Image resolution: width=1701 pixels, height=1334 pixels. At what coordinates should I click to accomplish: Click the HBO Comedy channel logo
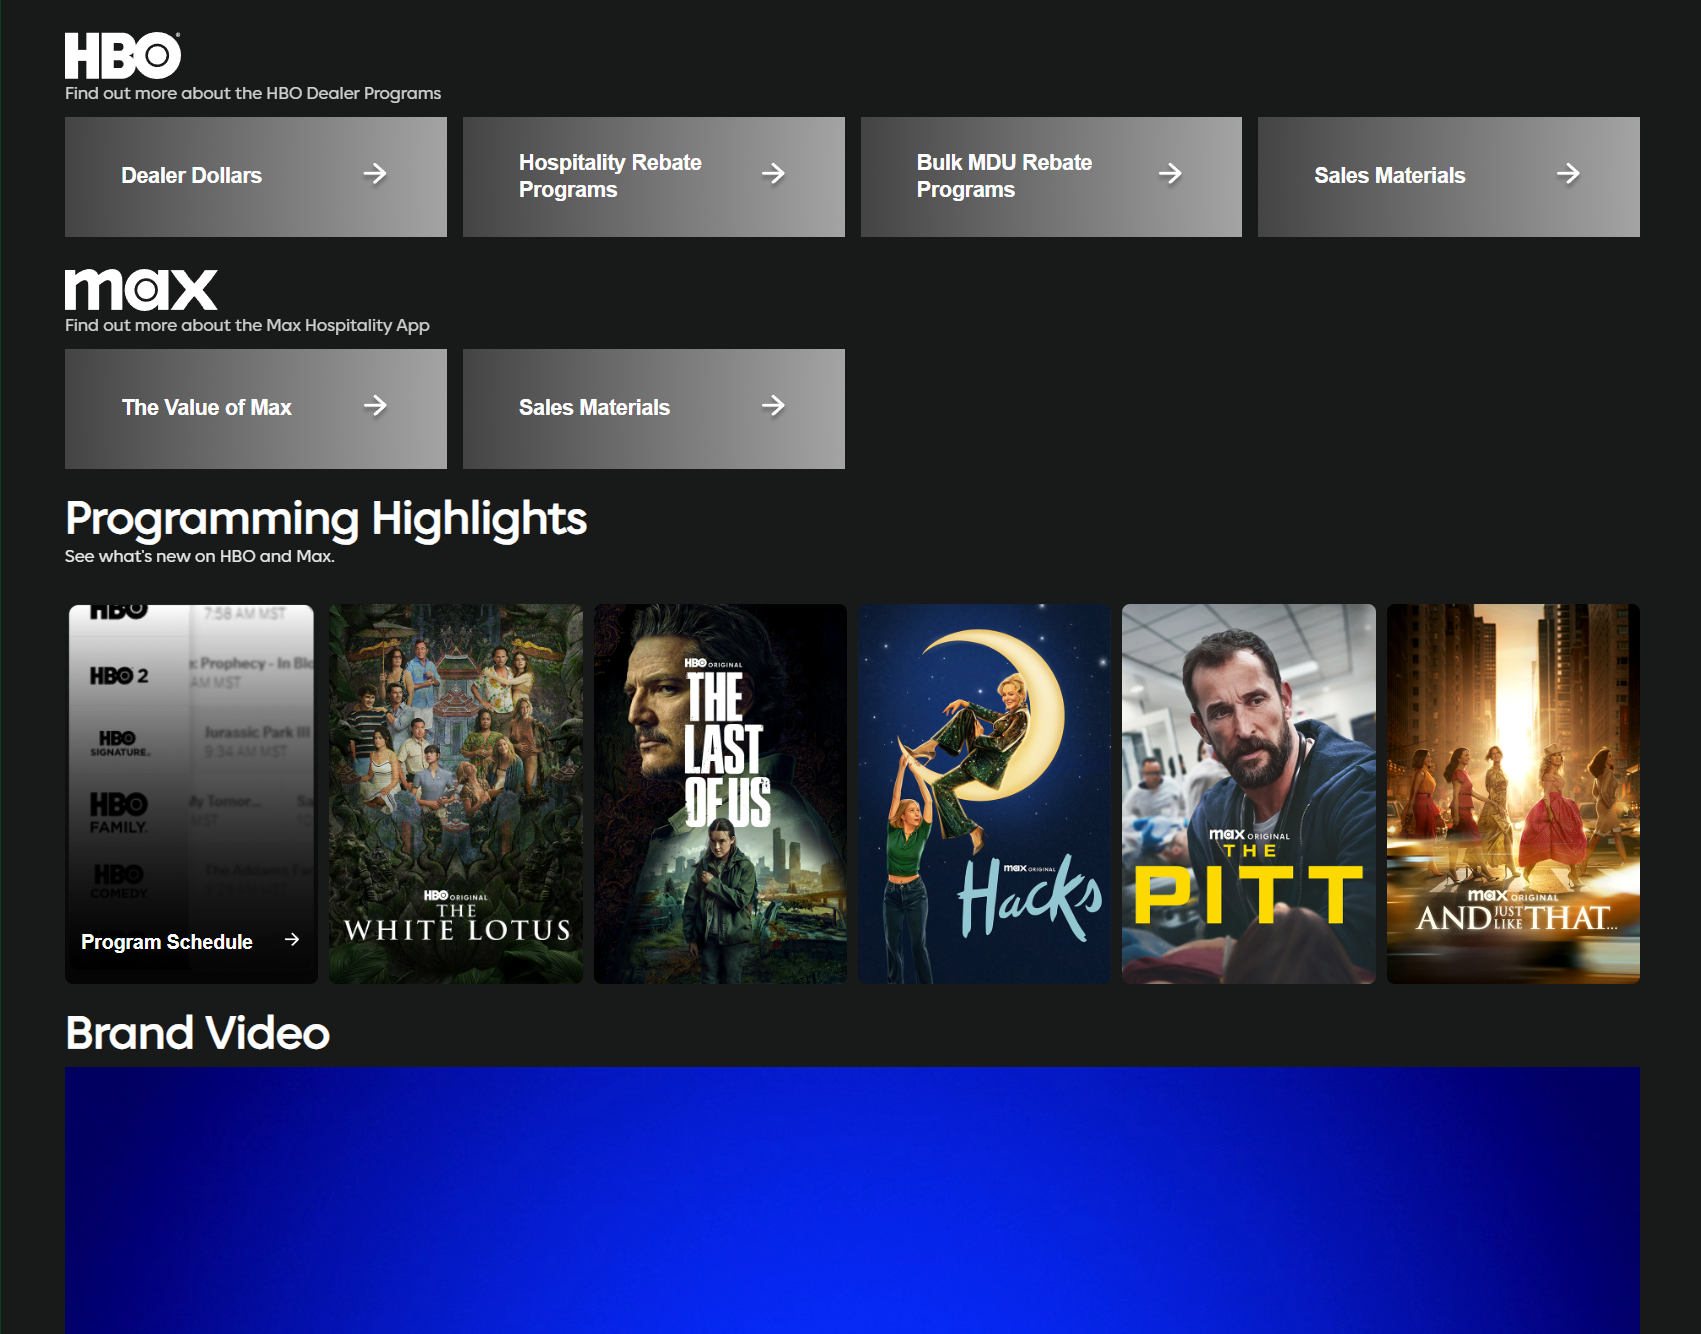pyautogui.click(x=119, y=881)
